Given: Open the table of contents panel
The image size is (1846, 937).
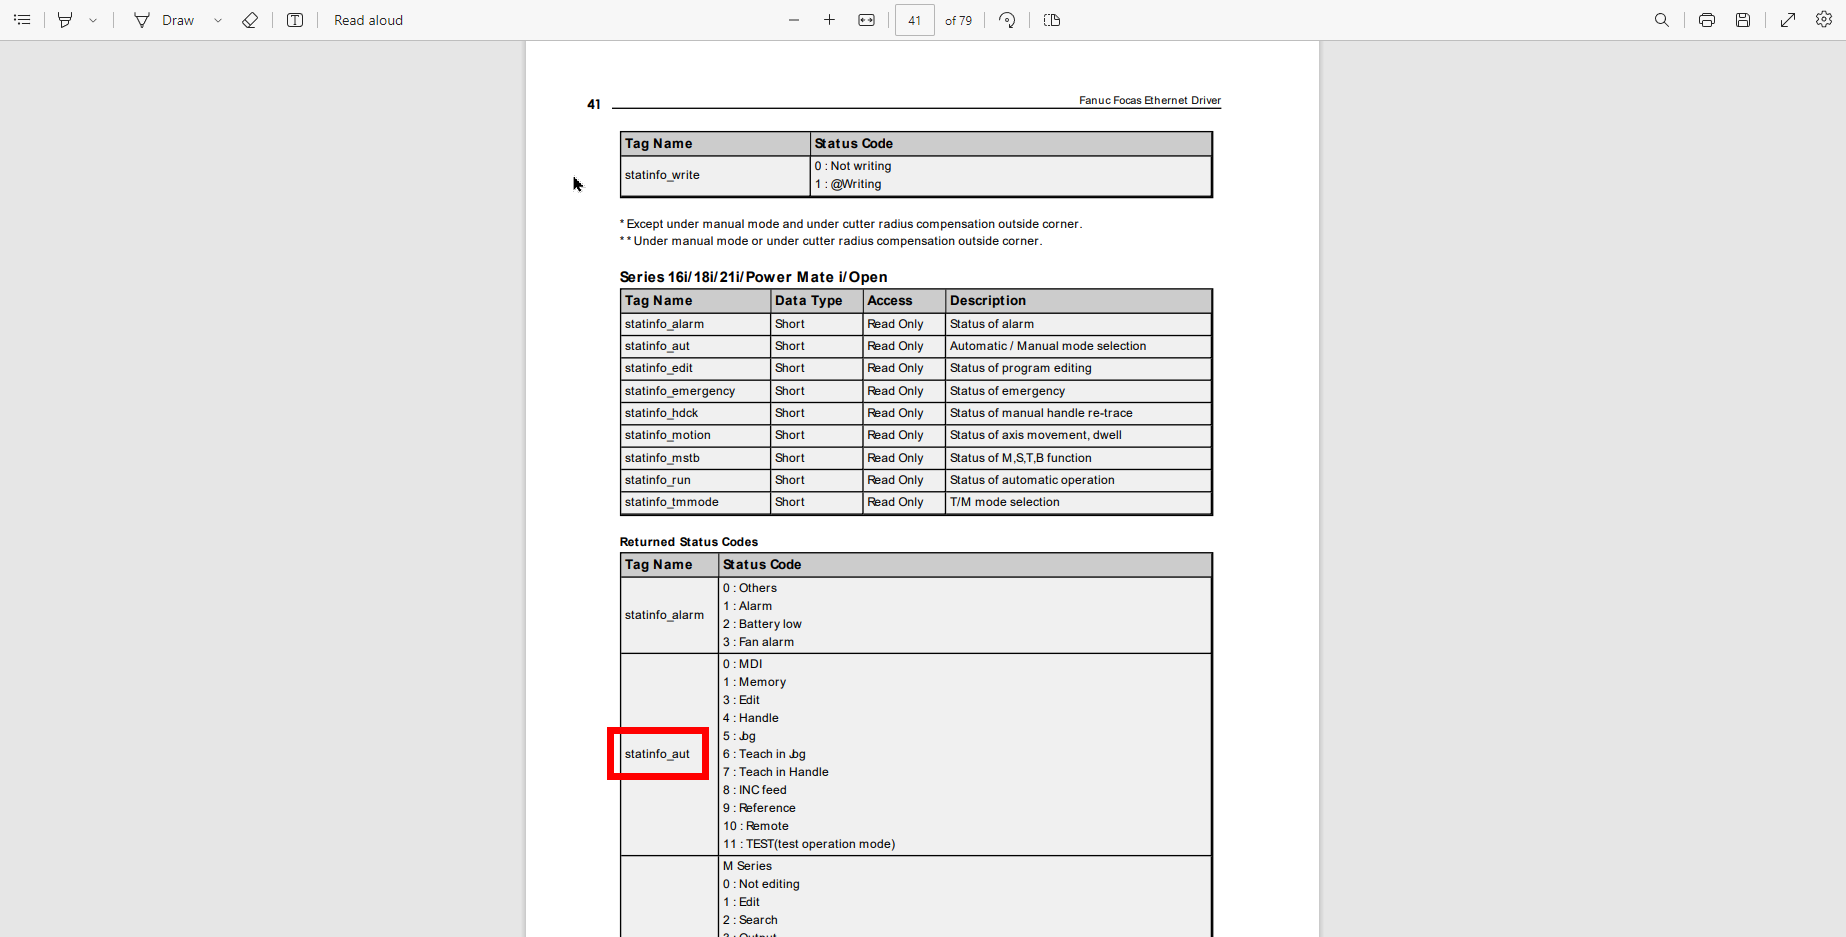Looking at the screenshot, I should (x=22, y=20).
